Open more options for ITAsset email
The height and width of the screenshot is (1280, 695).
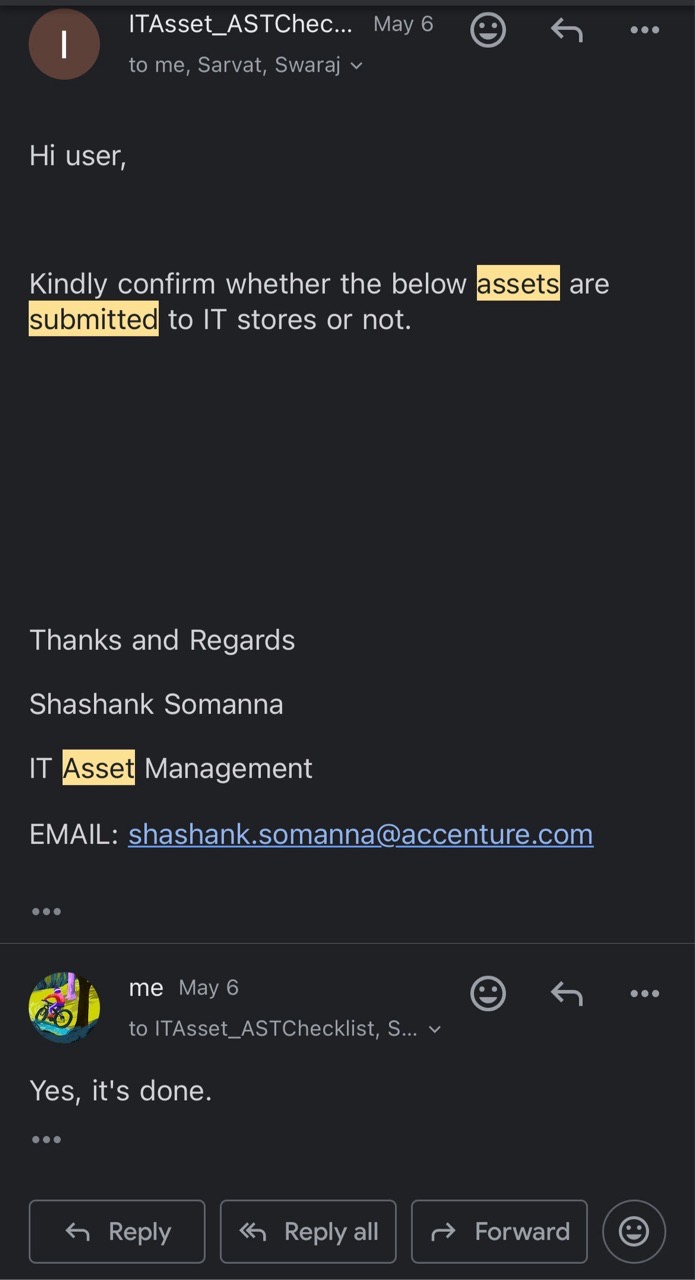point(645,30)
